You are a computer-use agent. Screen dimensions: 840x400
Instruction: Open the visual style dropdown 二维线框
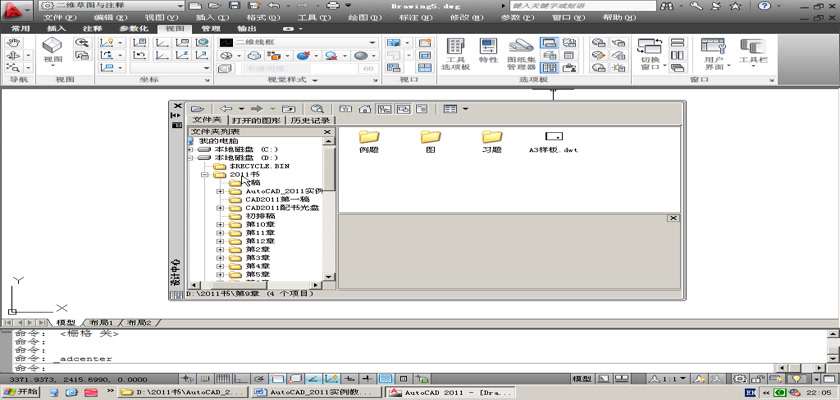298,42
